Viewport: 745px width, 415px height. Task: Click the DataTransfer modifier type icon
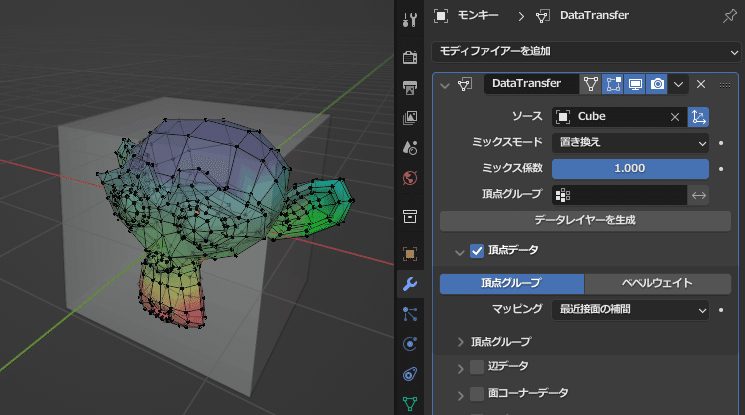click(465, 85)
